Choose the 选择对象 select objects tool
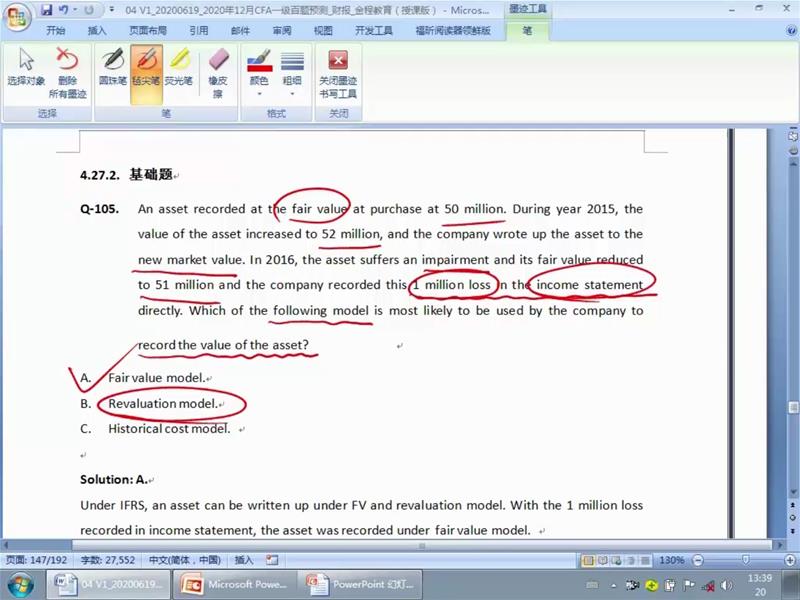800x600 pixels. 26,66
